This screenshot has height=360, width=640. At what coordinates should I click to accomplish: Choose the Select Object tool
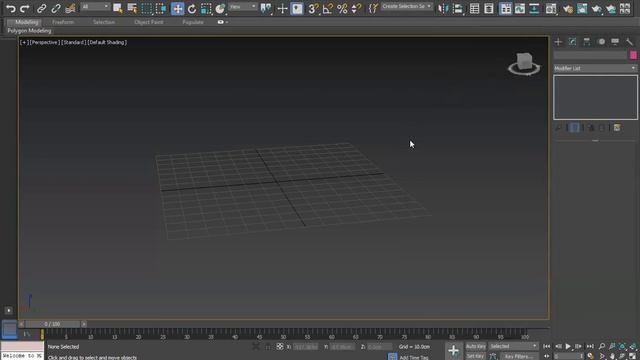pos(118,8)
